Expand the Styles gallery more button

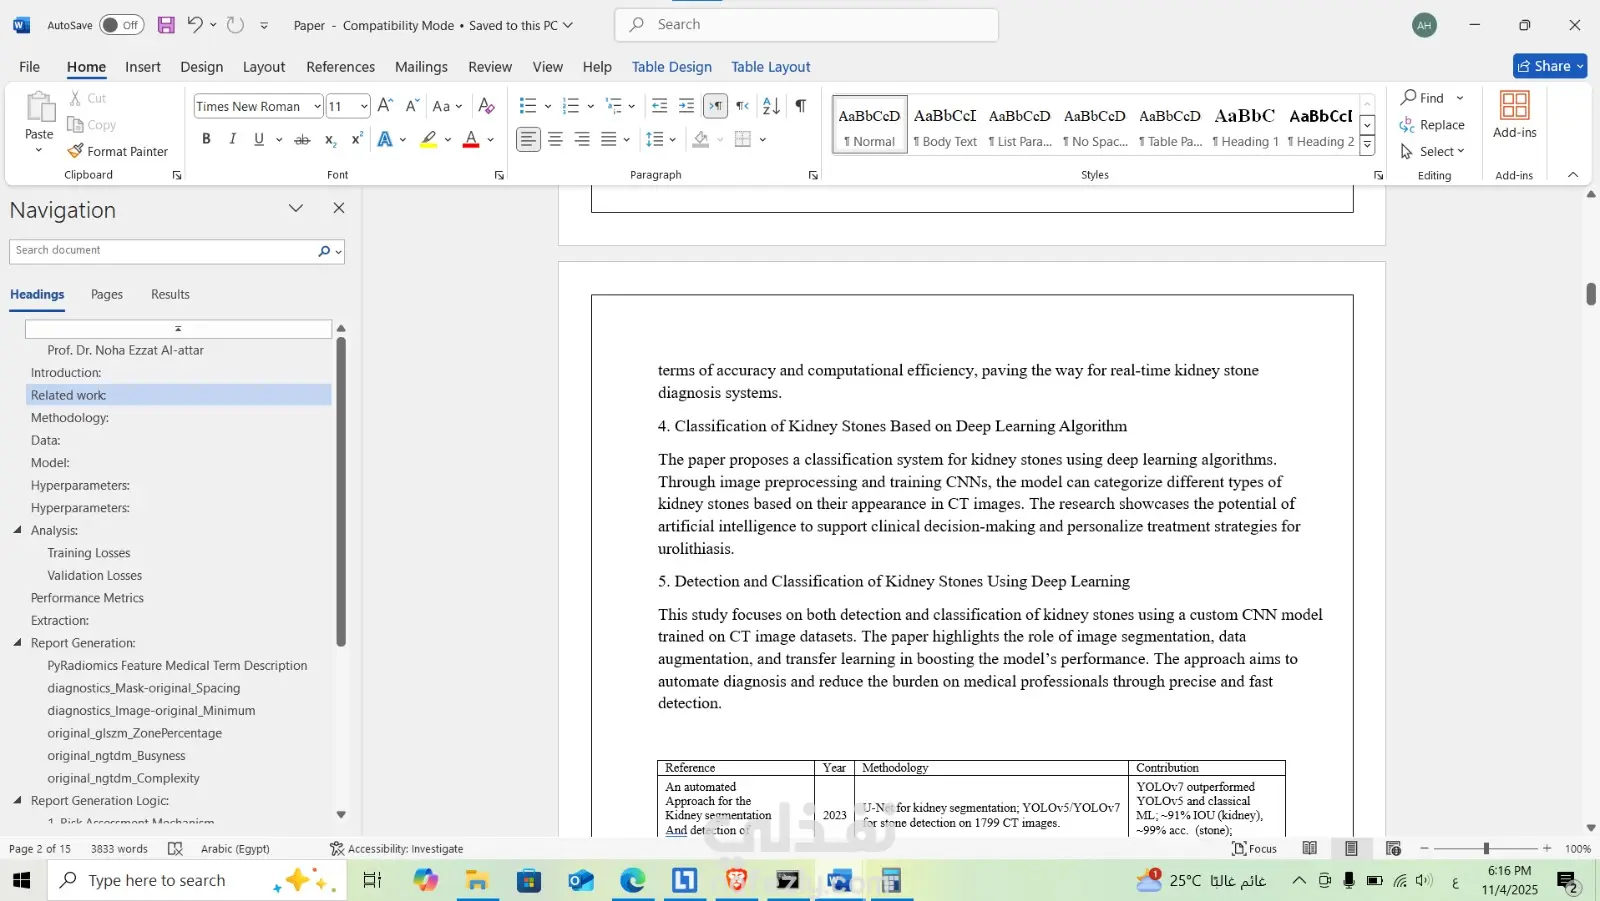click(1367, 146)
